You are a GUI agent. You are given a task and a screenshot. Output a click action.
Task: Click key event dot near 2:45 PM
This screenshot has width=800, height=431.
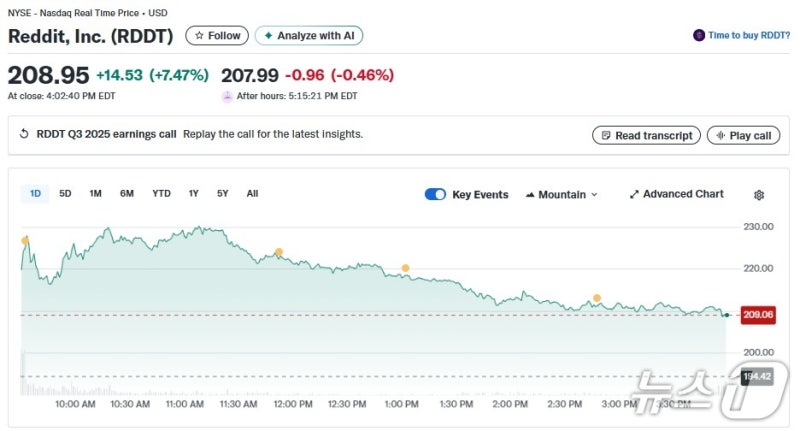(x=597, y=298)
